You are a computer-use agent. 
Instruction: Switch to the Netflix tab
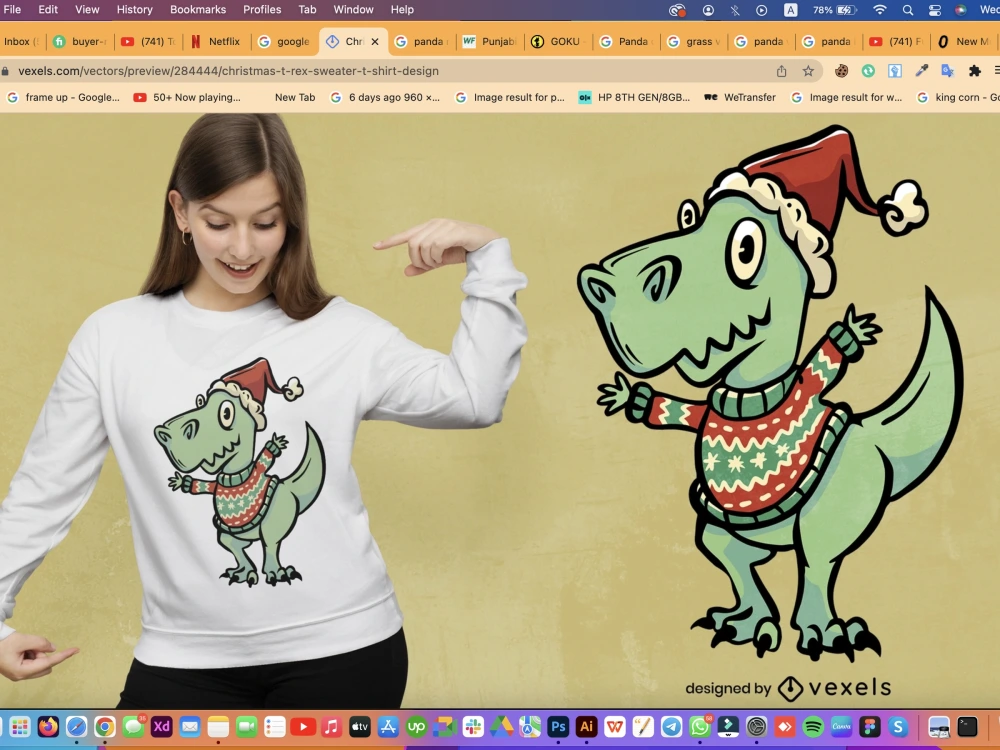coord(217,41)
